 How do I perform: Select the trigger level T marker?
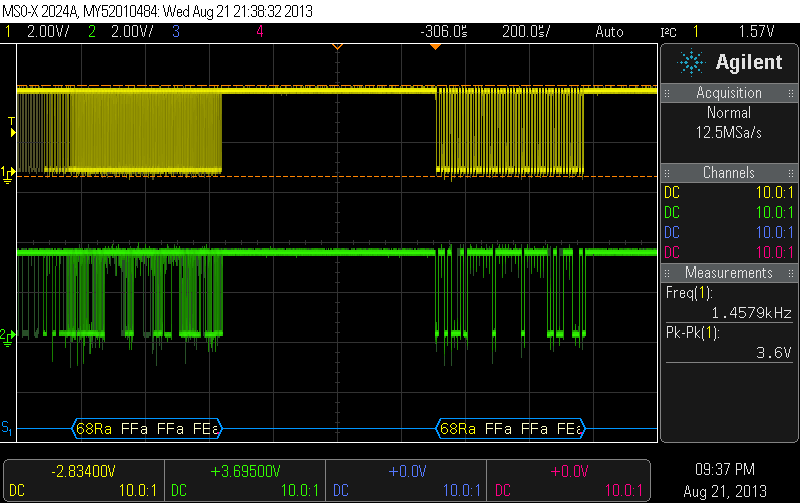coord(12,127)
